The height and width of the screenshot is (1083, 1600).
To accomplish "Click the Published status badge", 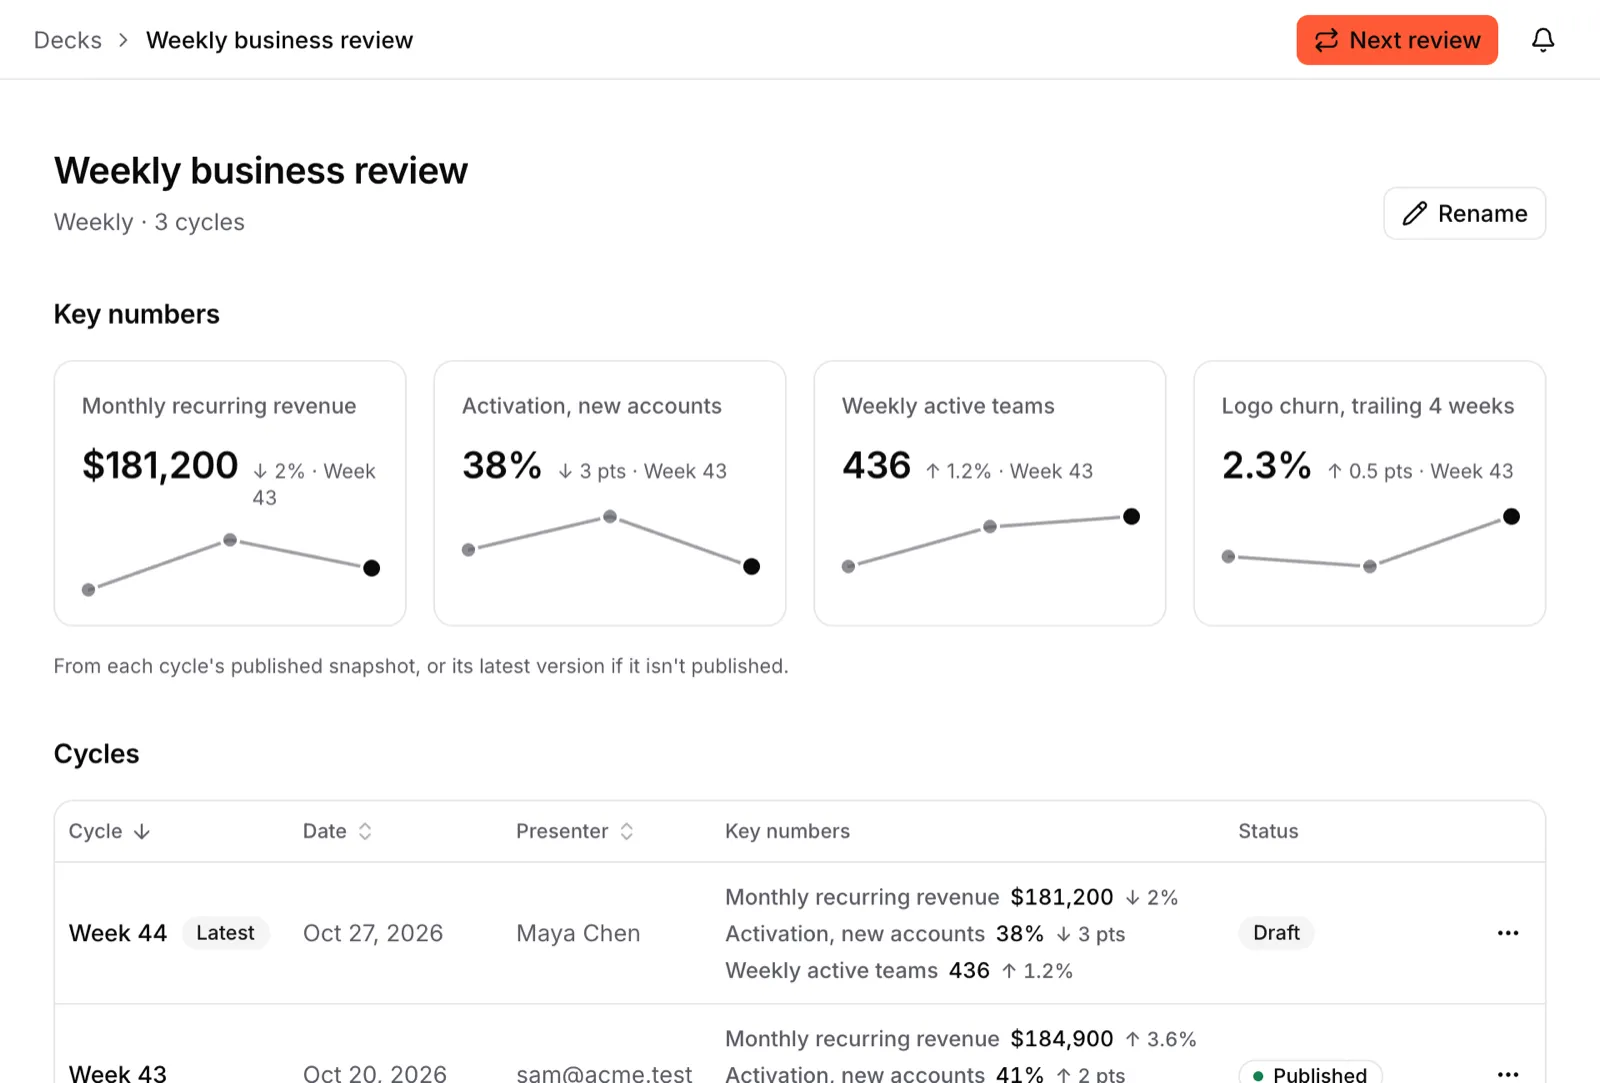I will tap(1311, 1073).
